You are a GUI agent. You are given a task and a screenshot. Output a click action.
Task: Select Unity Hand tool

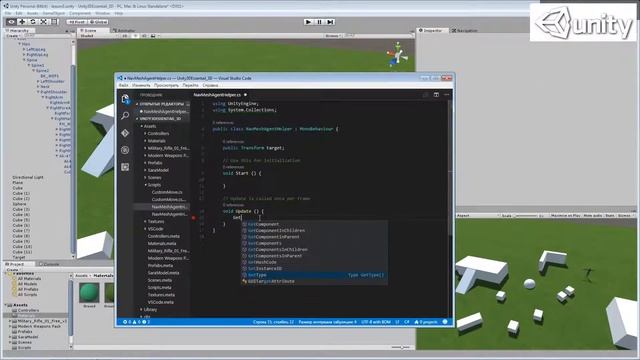11,22
